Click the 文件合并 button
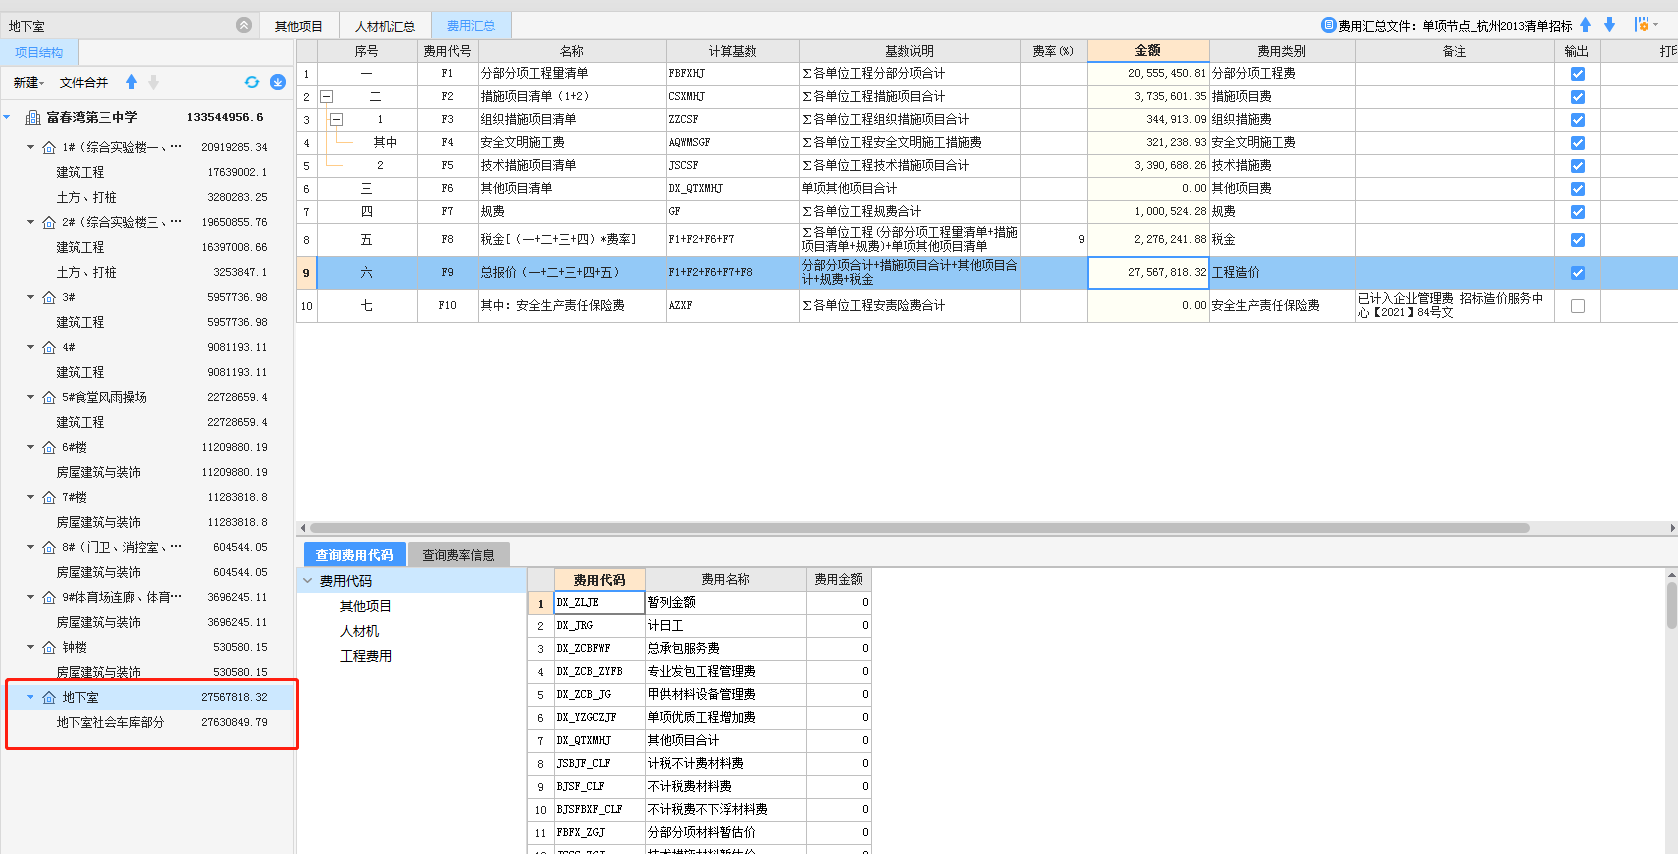Image resolution: width=1678 pixels, height=854 pixels. point(84,82)
